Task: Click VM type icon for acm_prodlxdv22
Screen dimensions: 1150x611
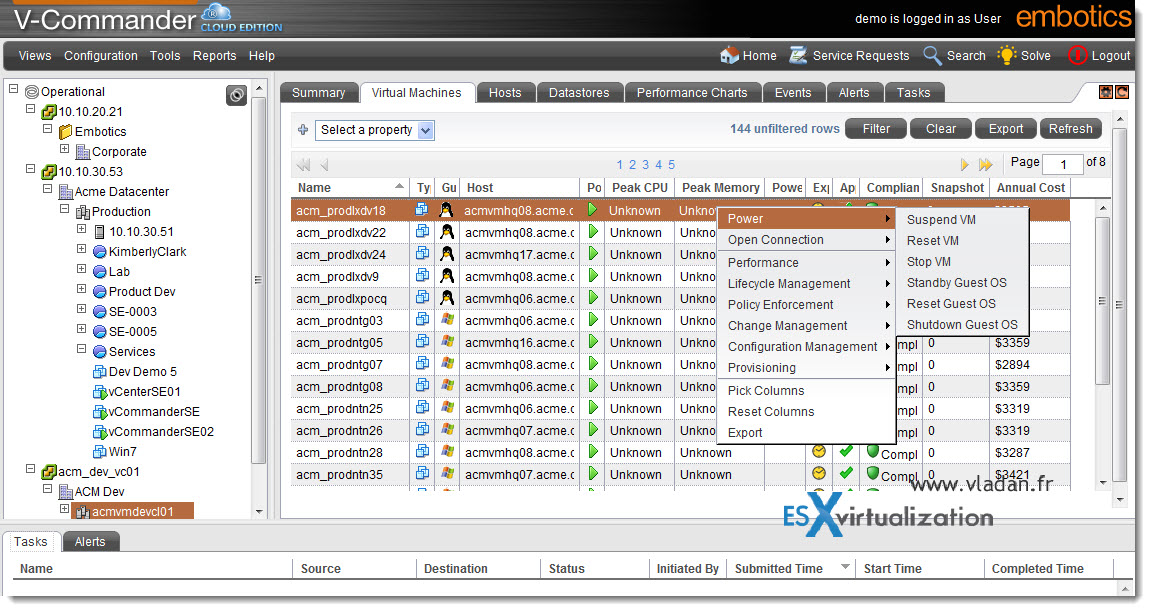Action: [422, 232]
